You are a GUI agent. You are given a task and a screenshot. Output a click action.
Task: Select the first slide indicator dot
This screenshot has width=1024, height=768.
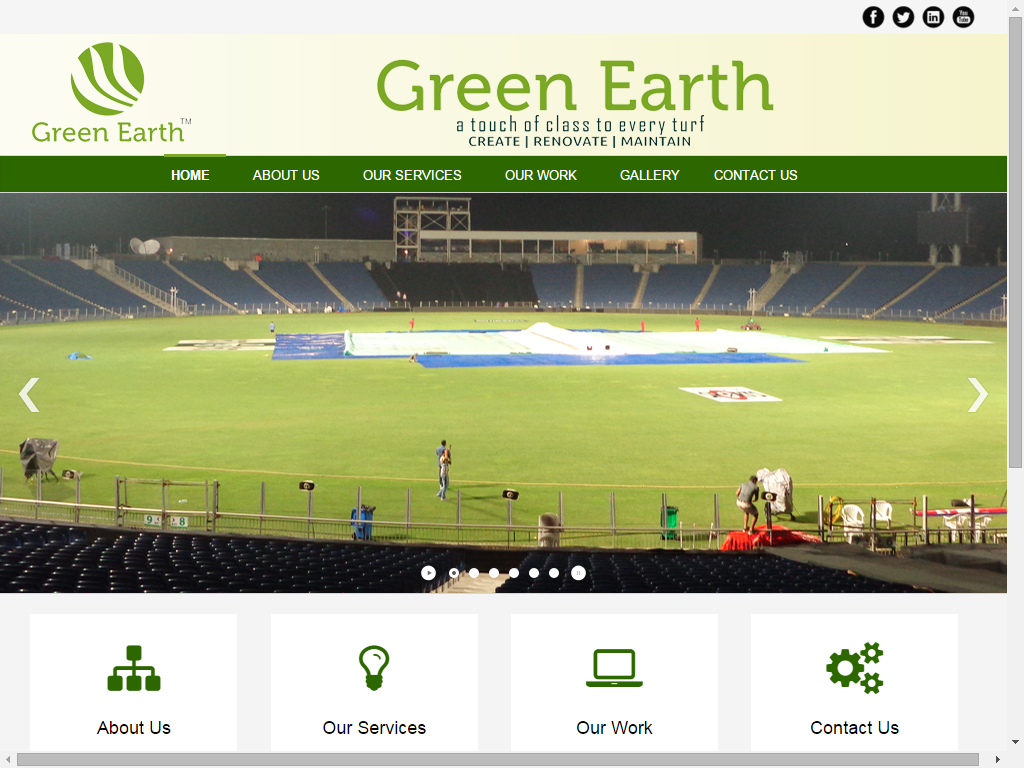pos(454,573)
